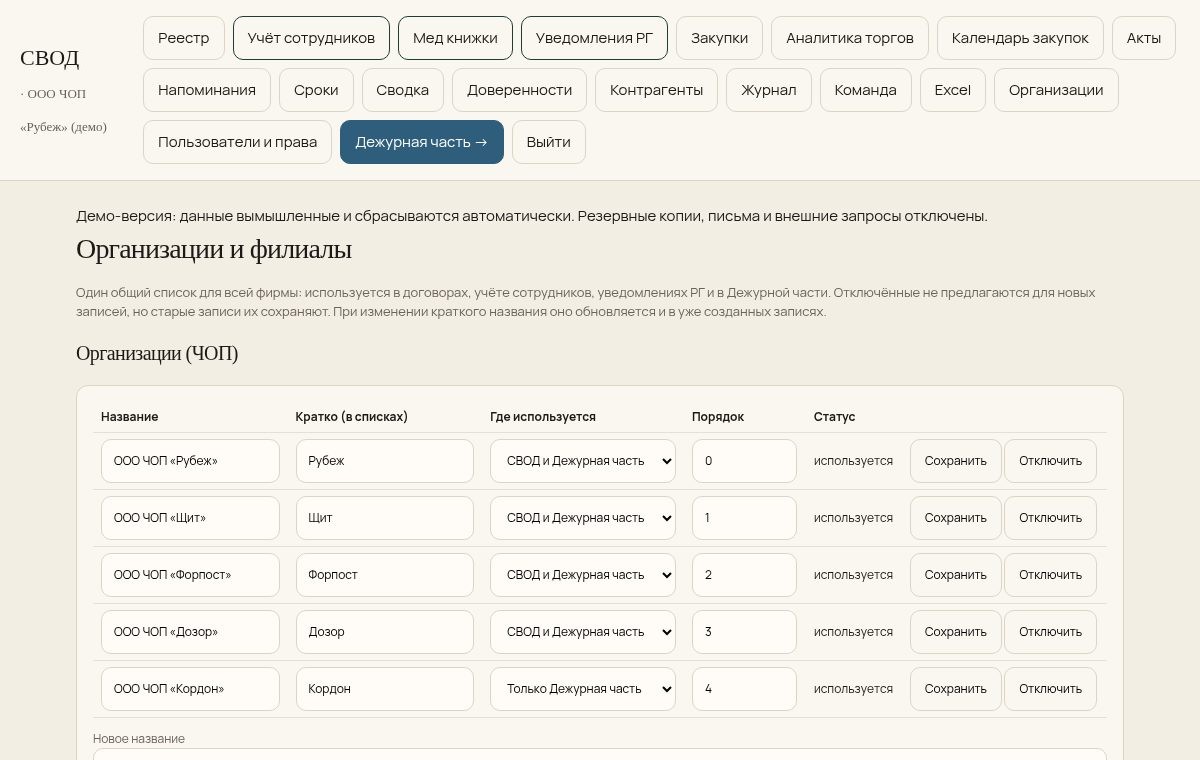Go to Доверенности
This screenshot has width=1200, height=760.
(519, 90)
